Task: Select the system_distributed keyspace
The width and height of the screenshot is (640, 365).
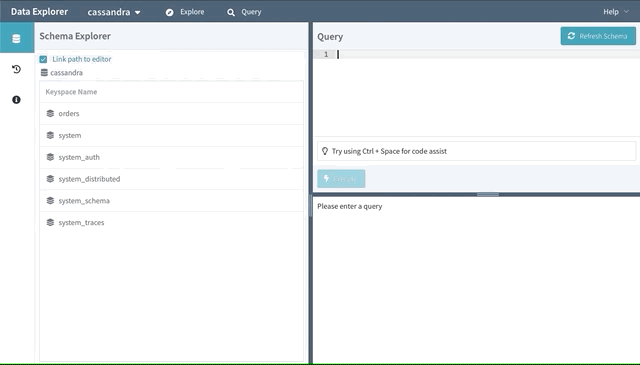Action: pyautogui.click(x=171, y=179)
